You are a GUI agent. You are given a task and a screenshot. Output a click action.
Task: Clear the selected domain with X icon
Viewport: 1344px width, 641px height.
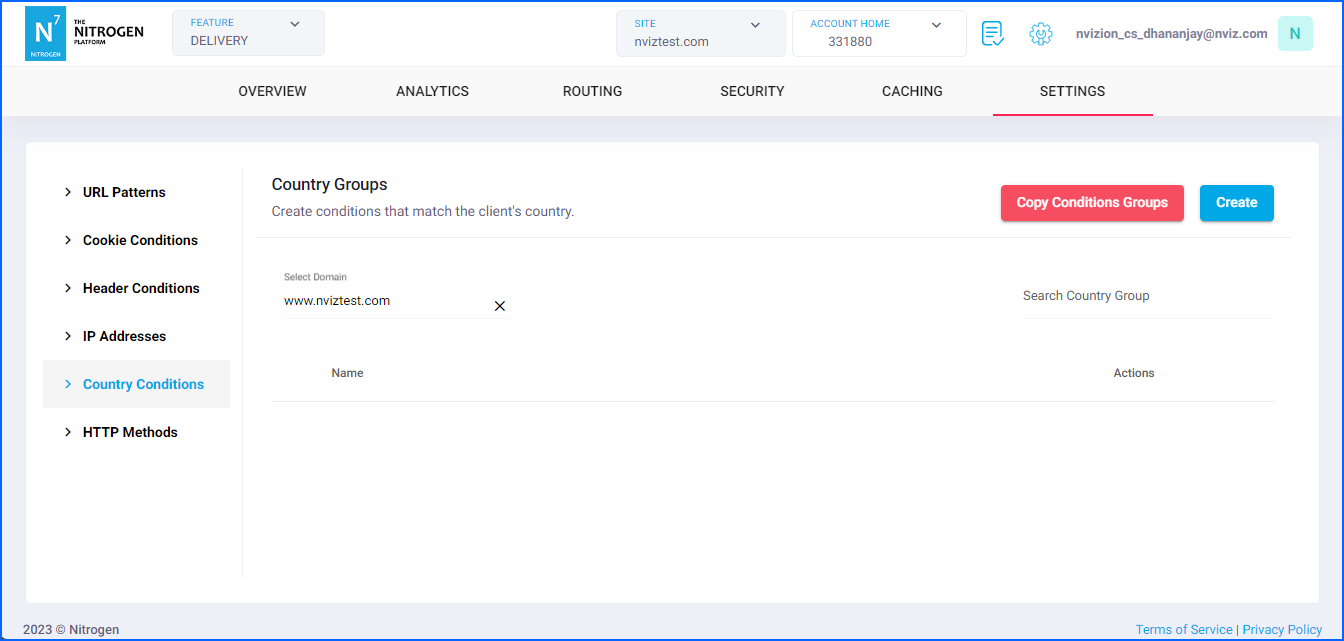(x=500, y=306)
